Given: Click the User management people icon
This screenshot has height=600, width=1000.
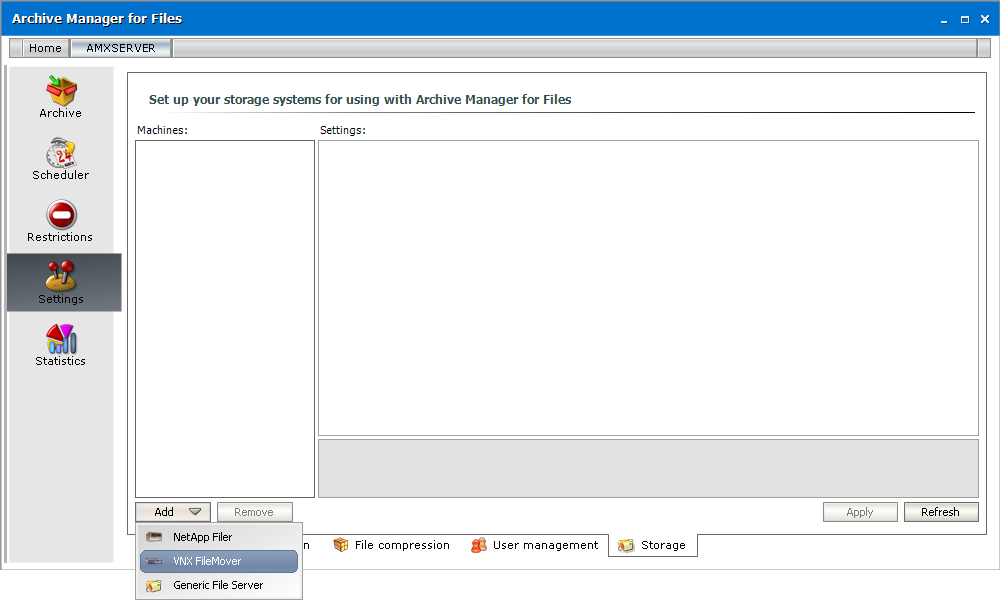Looking at the screenshot, I should [x=479, y=545].
